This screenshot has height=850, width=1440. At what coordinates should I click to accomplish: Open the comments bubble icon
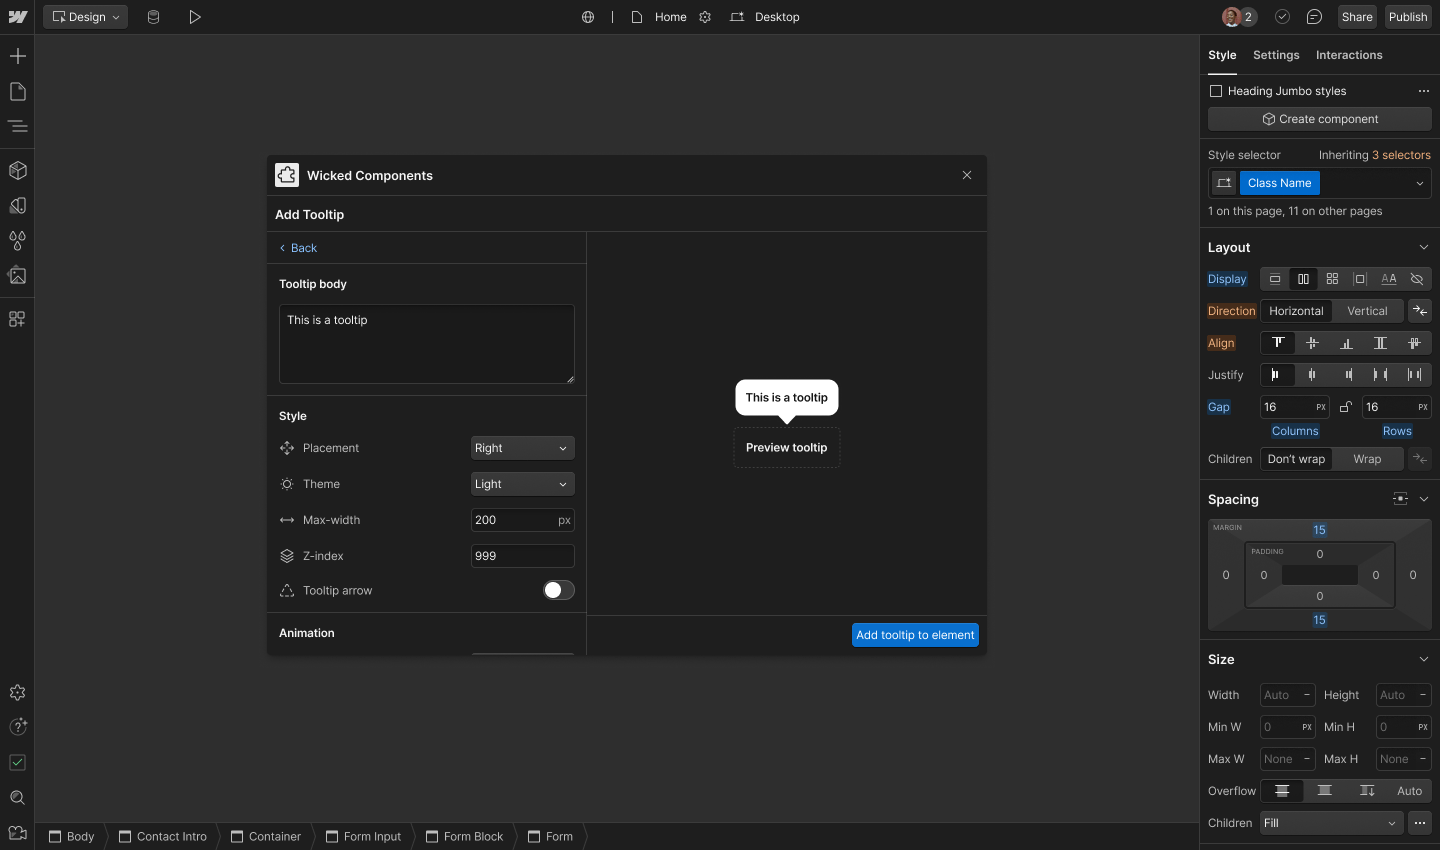[1314, 17]
